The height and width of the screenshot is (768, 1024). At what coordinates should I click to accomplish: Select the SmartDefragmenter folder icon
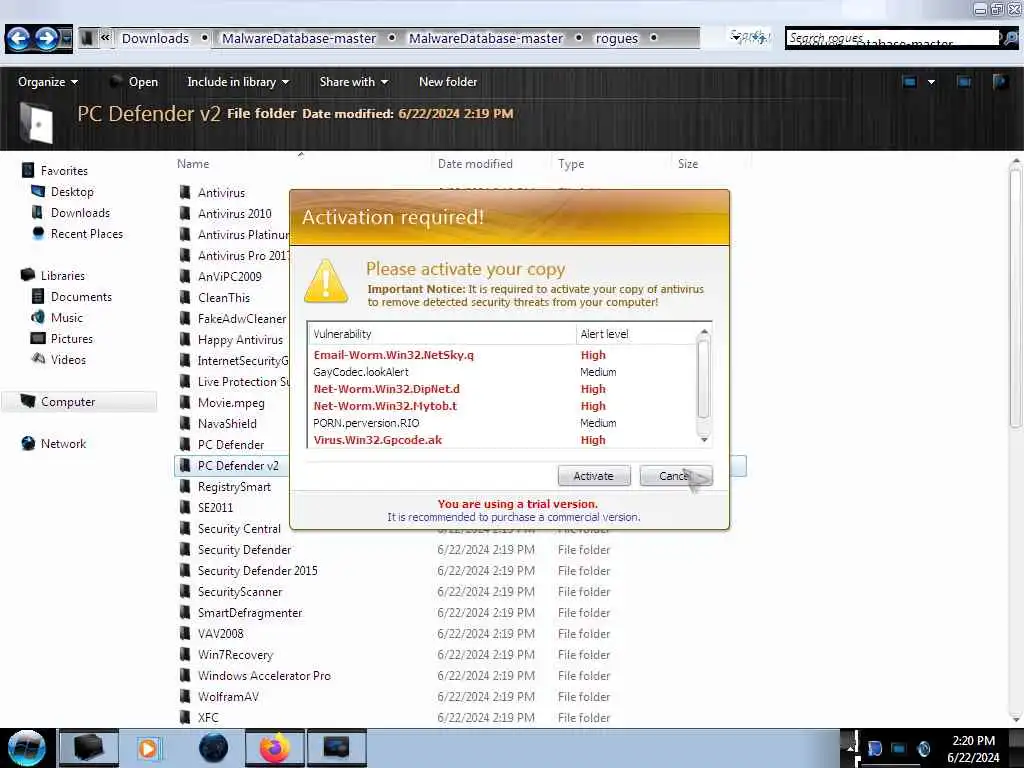(185, 613)
